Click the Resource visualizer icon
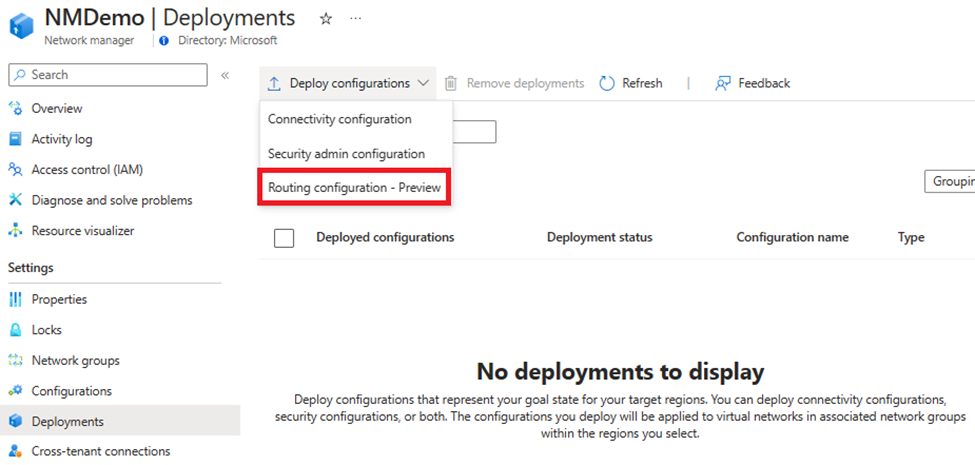975x465 pixels. coord(15,231)
